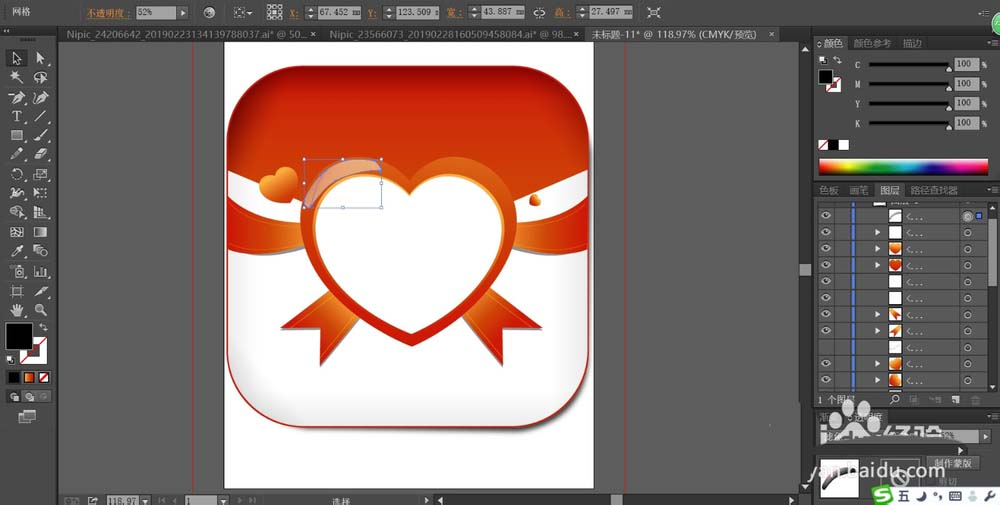
Task: Select the Shape Builder tool
Action: [x=17, y=212]
